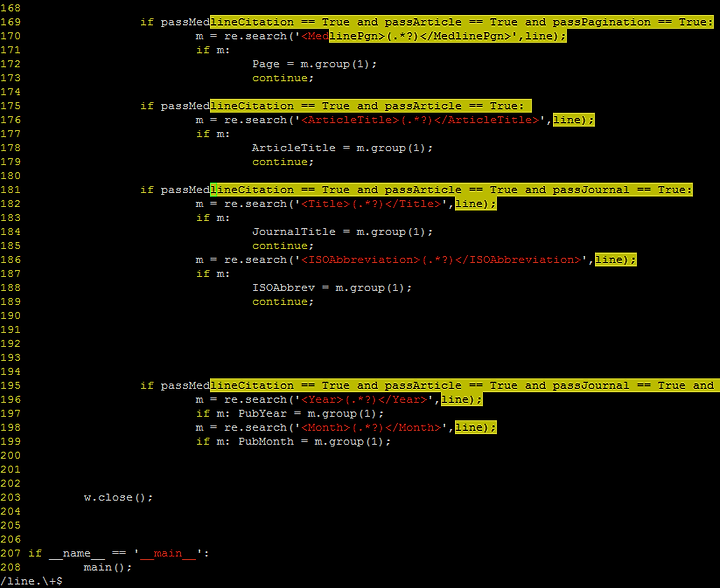Screen dimensions: 720x588
Task: Click 'PubMonth = m.group(1);' on line 199
Action: click(315, 442)
